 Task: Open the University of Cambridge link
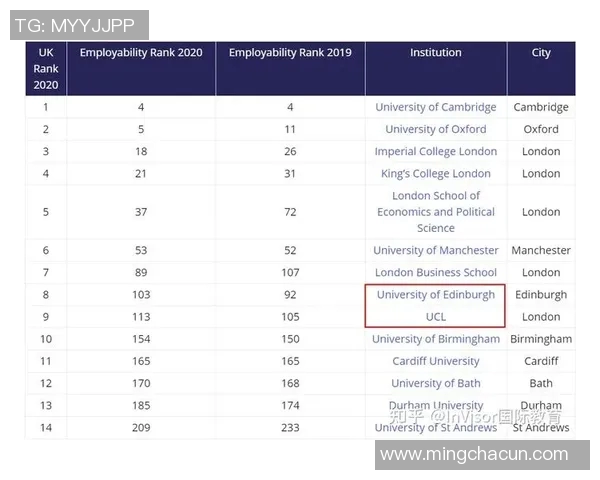(435, 107)
